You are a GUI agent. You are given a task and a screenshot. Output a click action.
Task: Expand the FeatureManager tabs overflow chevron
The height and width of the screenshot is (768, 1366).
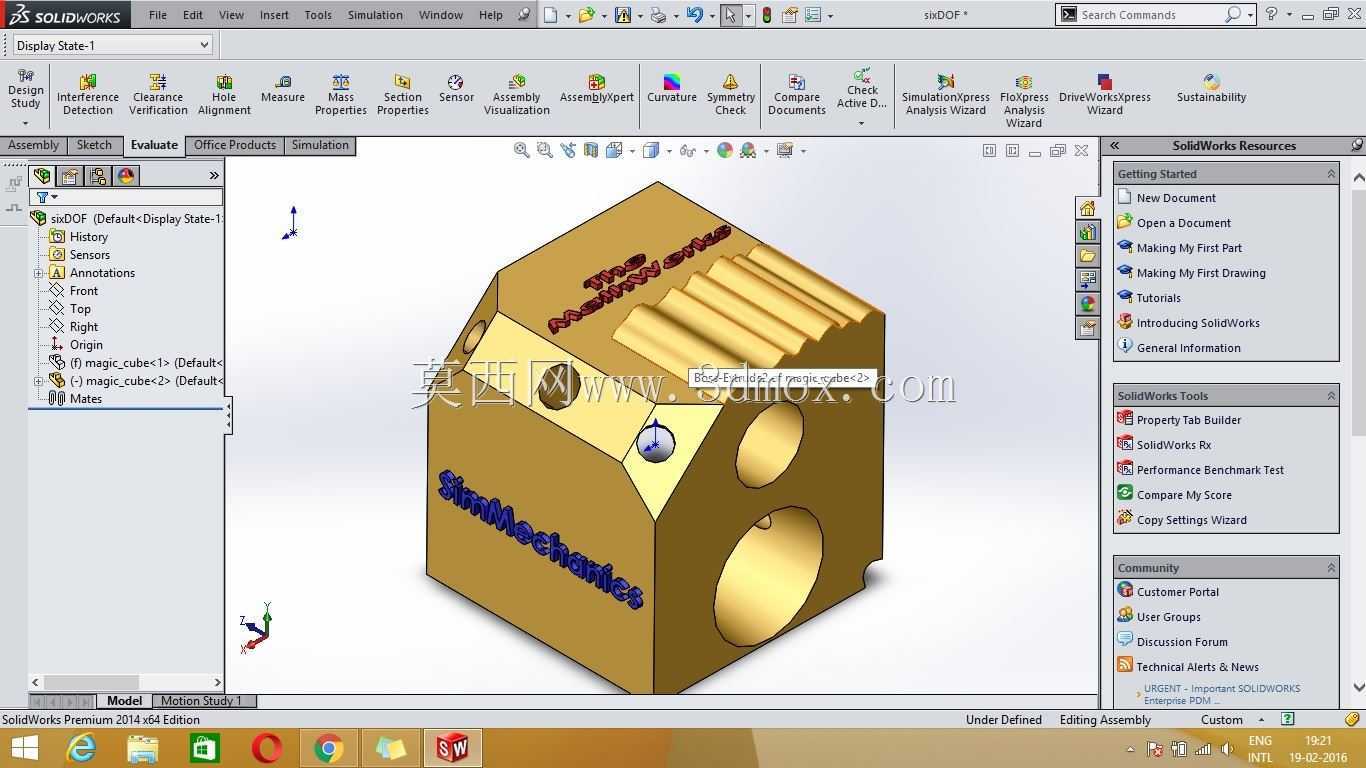[213, 176]
